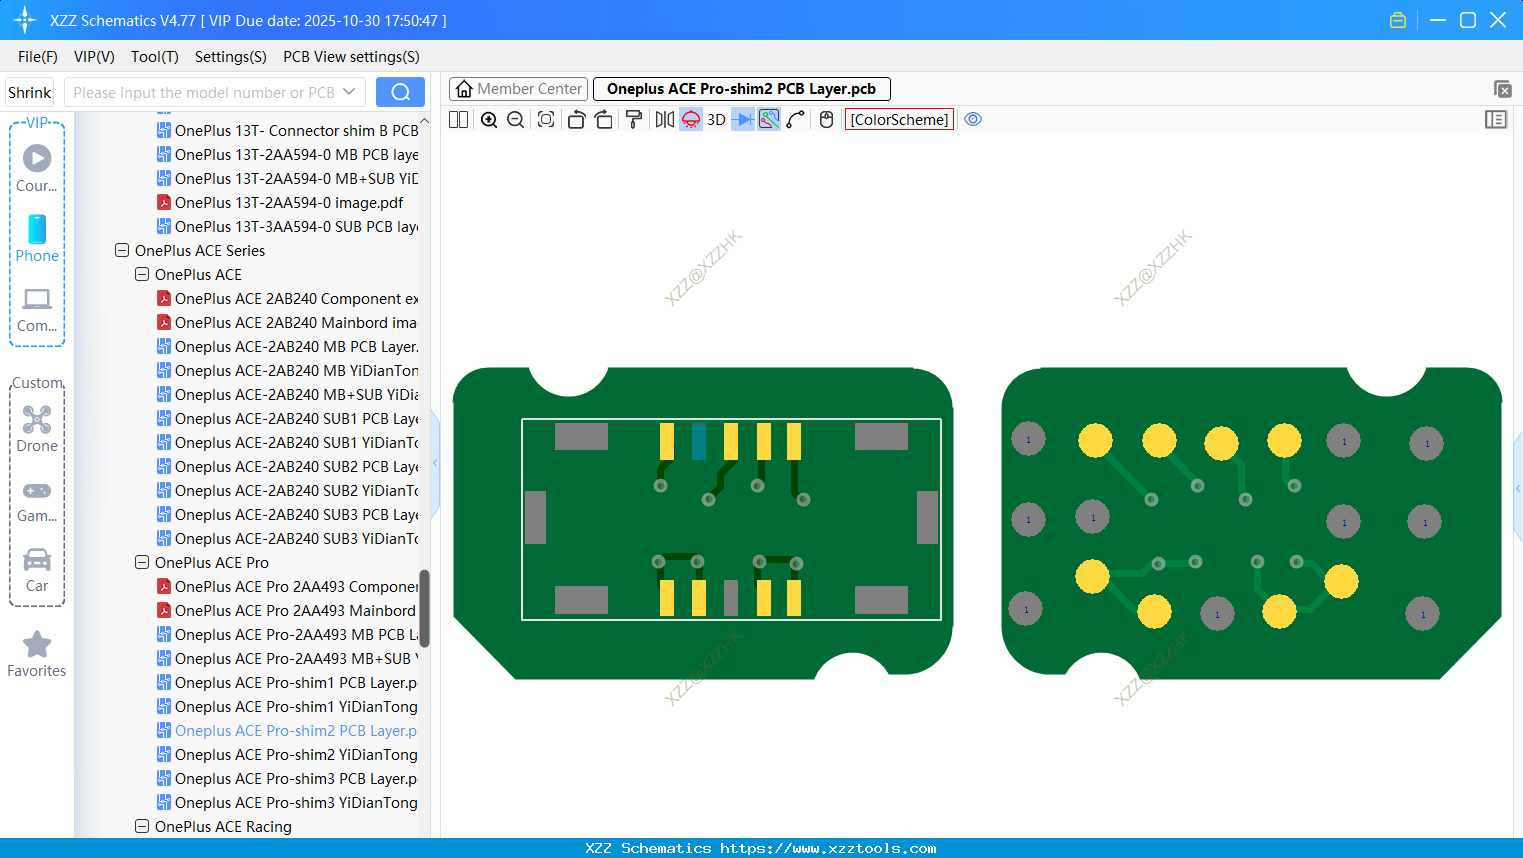Select the paint brush tool

[634, 119]
